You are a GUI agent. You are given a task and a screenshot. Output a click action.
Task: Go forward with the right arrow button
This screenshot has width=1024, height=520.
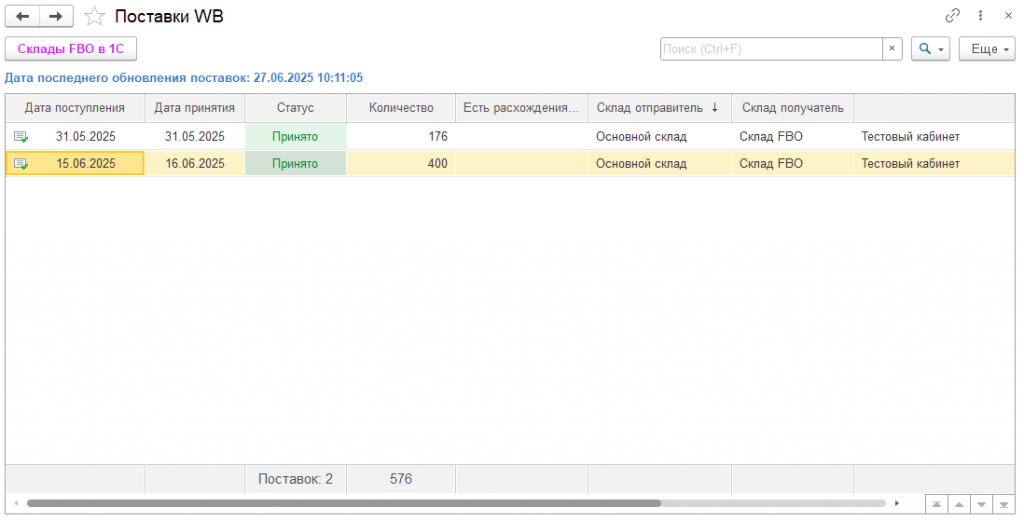pos(56,16)
